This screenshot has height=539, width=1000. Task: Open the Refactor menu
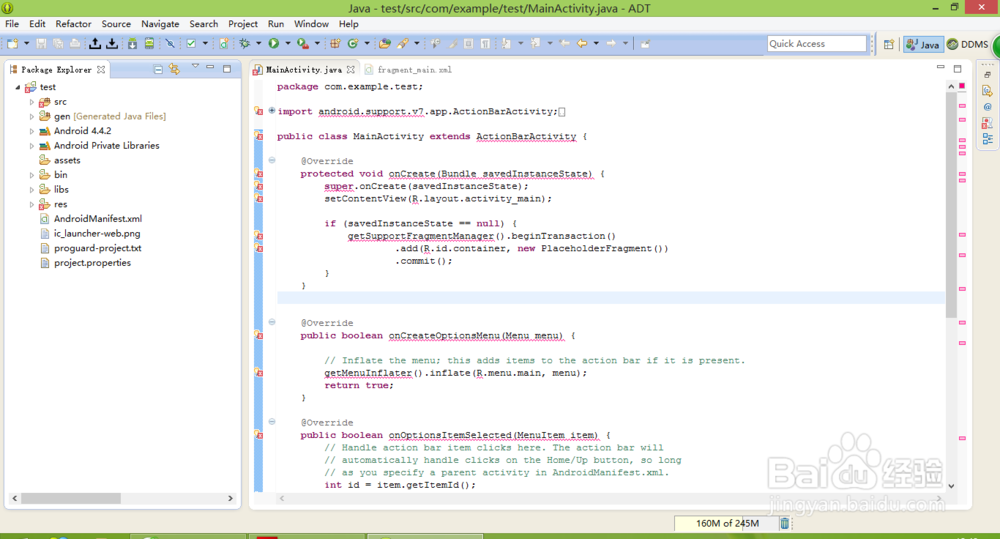click(x=73, y=24)
